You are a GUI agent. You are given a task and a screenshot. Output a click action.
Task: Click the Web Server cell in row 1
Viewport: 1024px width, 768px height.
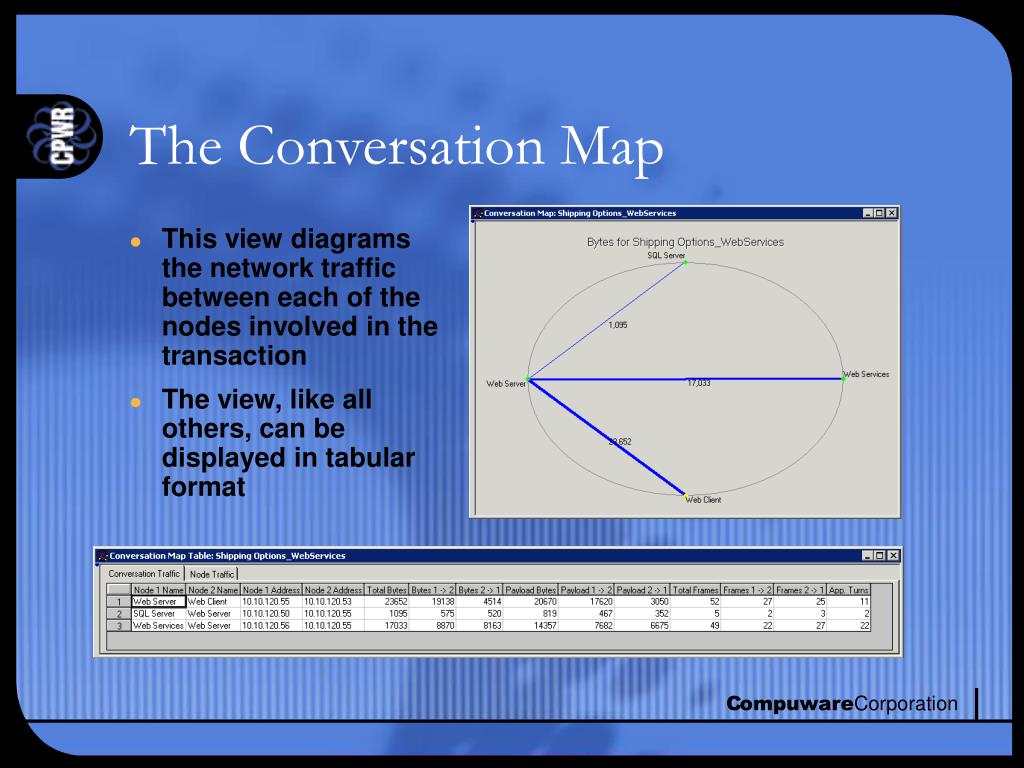coord(159,601)
